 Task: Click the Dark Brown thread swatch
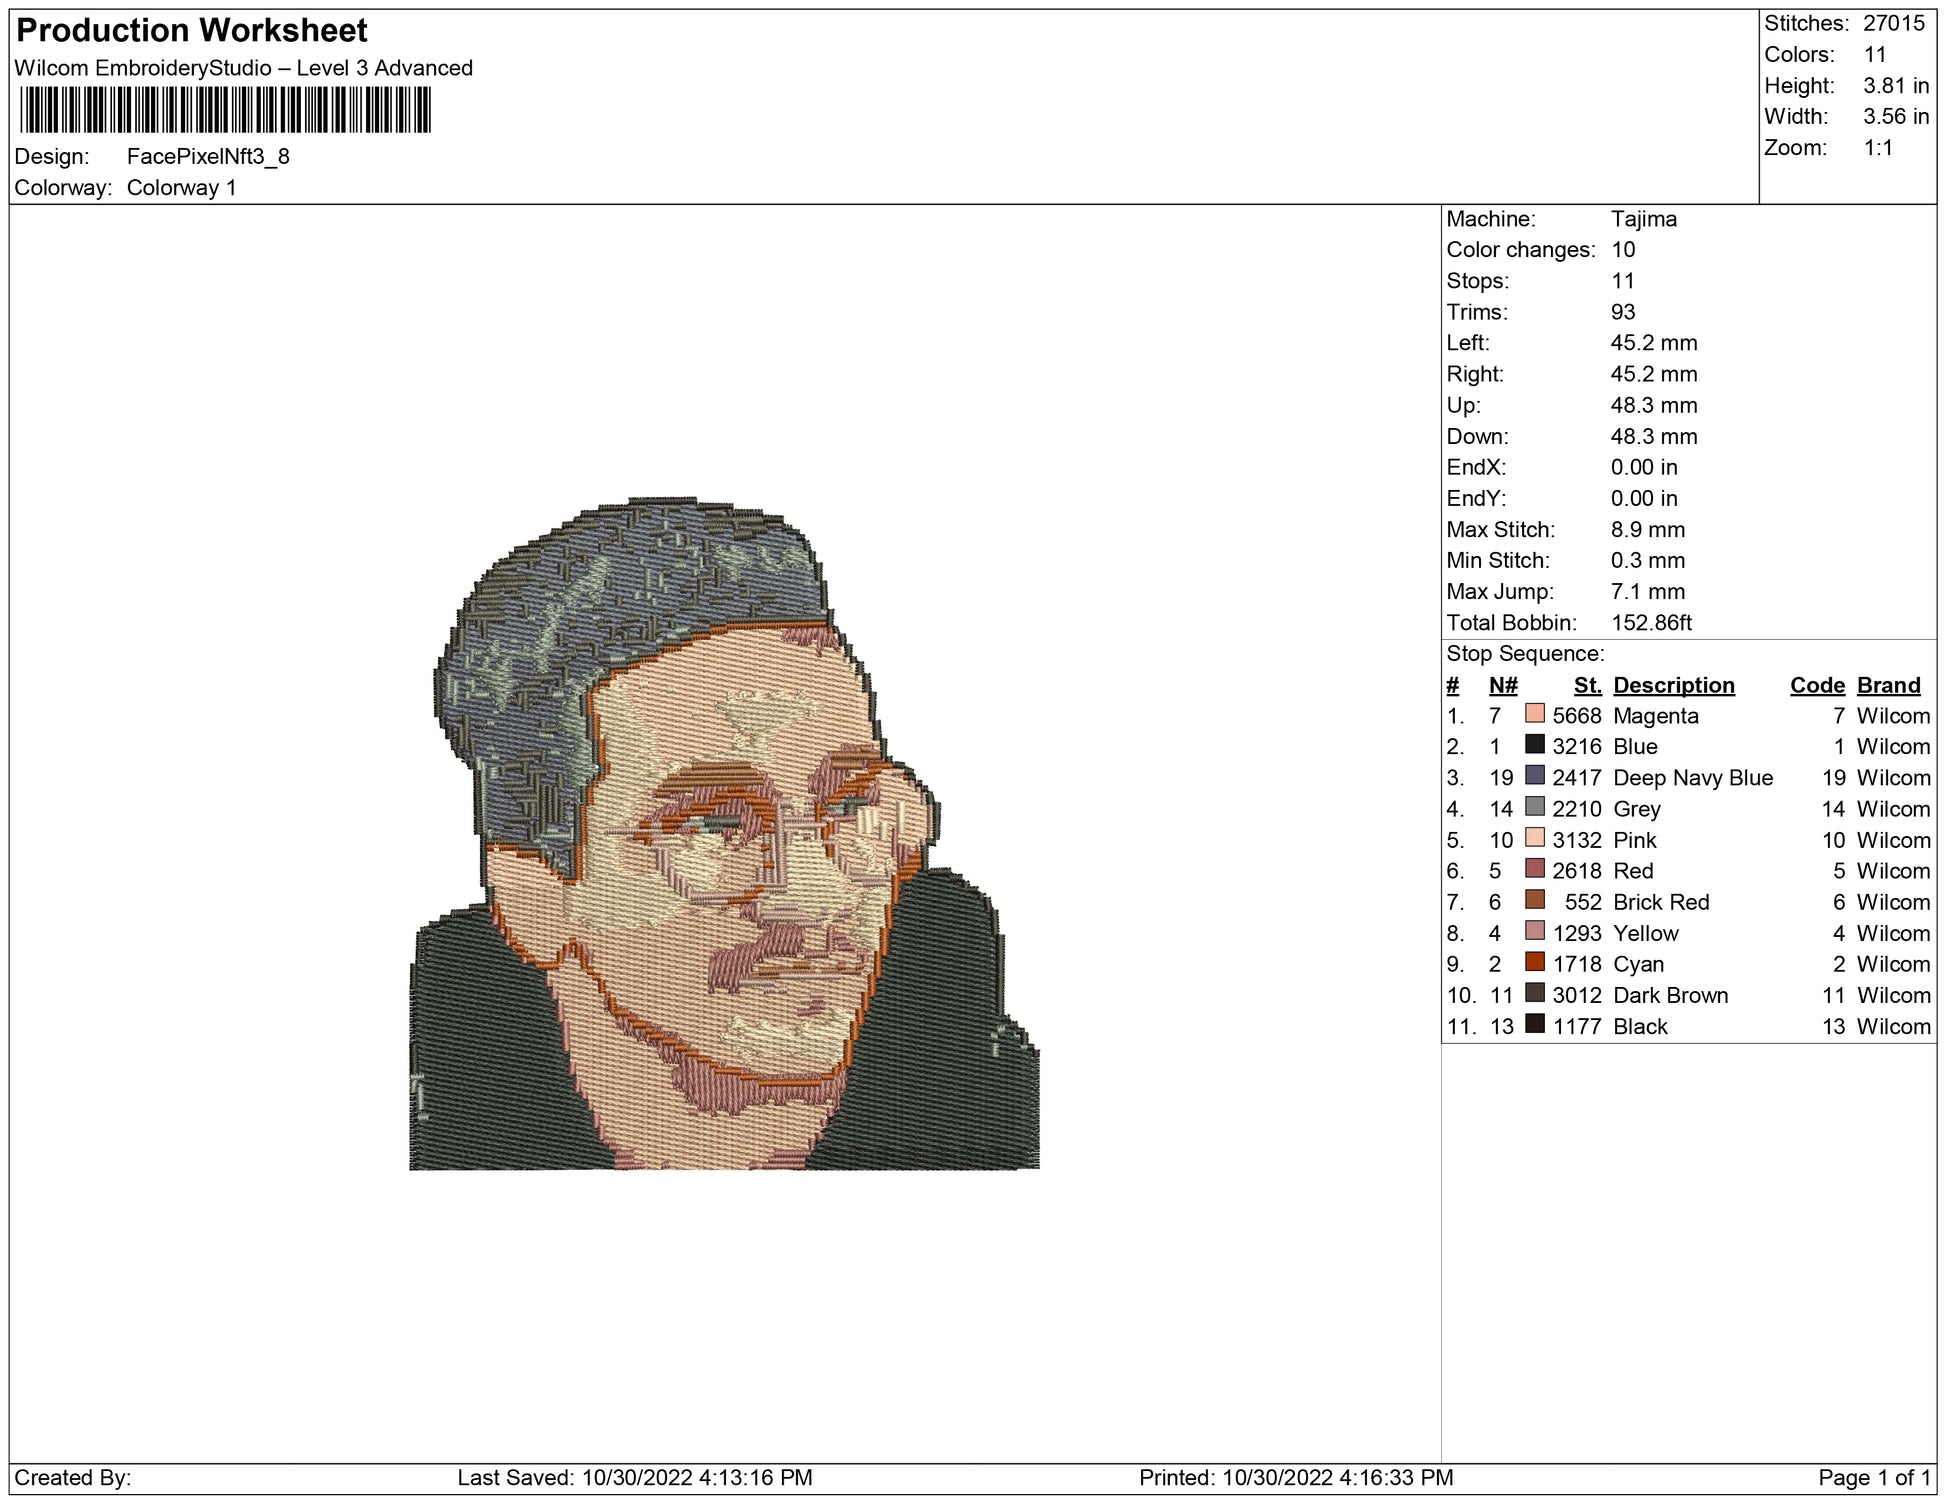[1534, 993]
